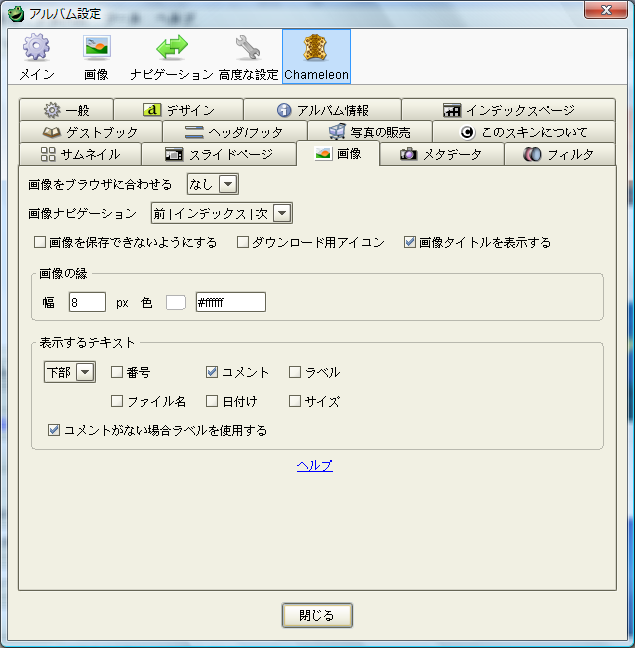635x648 pixels.
Task: Switch to the メタデータ tab
Action: point(442,154)
